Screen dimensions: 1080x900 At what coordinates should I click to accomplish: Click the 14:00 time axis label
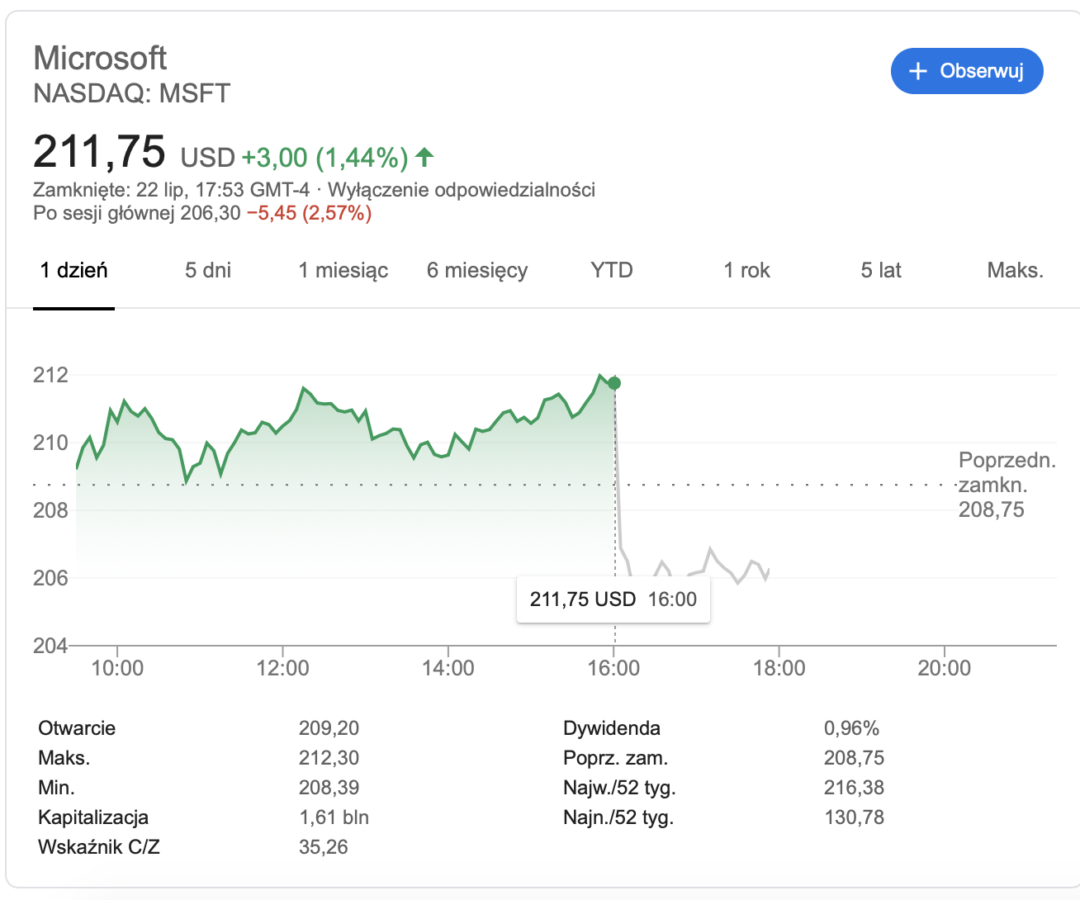[x=448, y=668]
